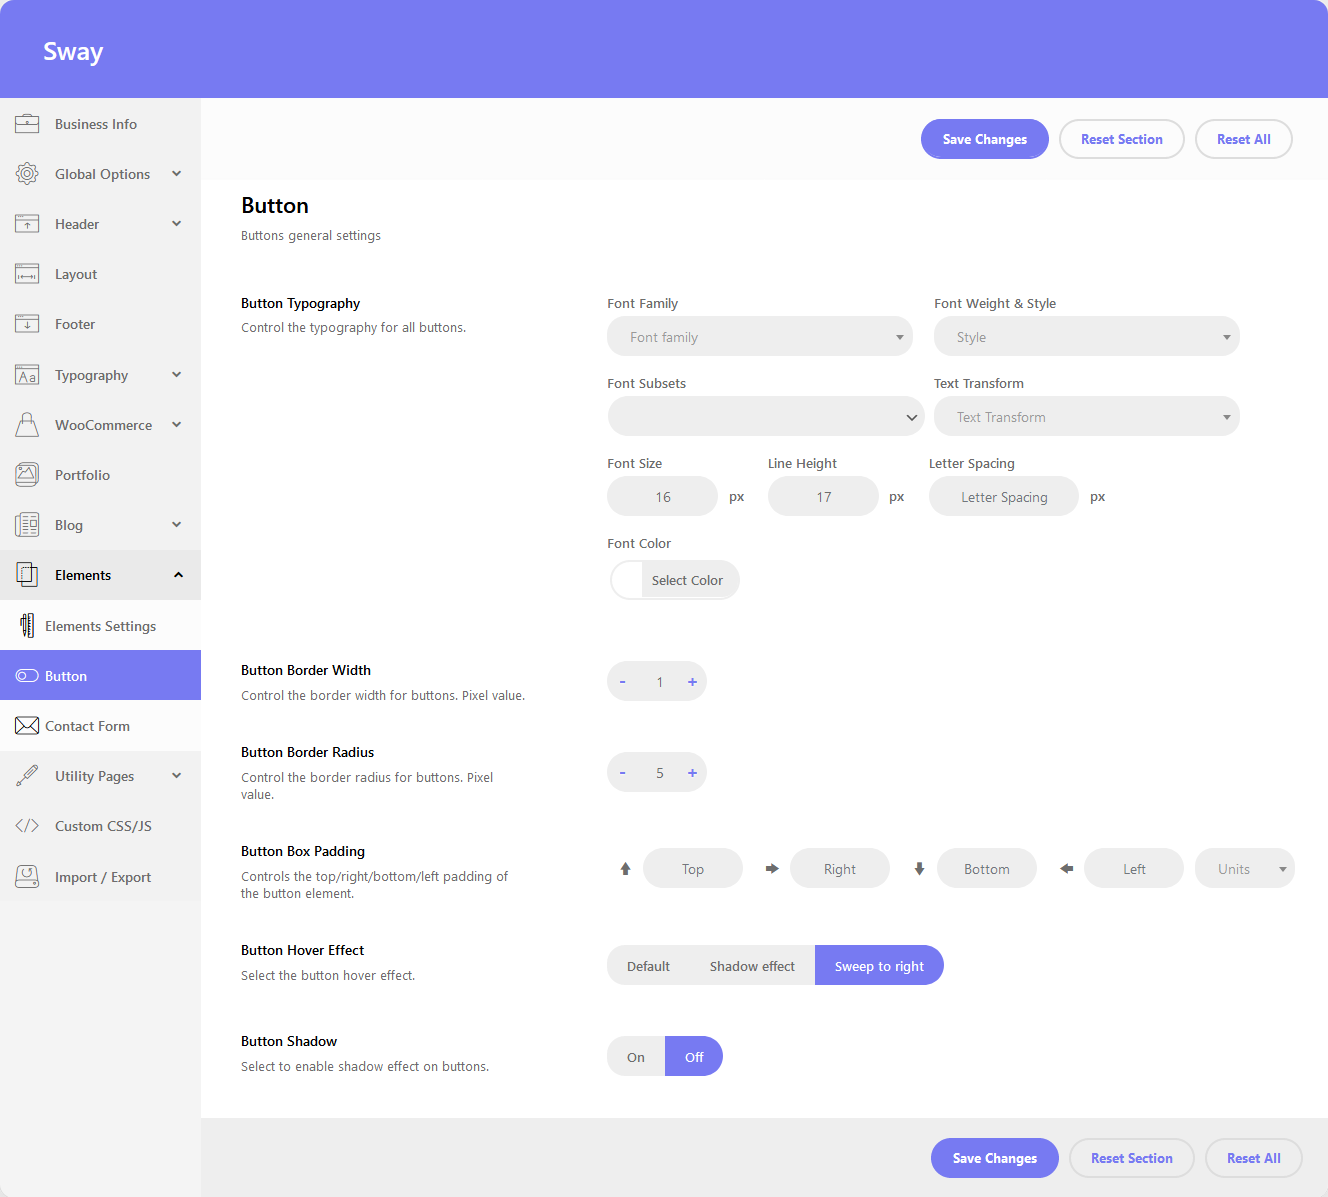This screenshot has width=1328, height=1197.
Task: Click the Custom CSS/JS code icon
Action: (27, 826)
